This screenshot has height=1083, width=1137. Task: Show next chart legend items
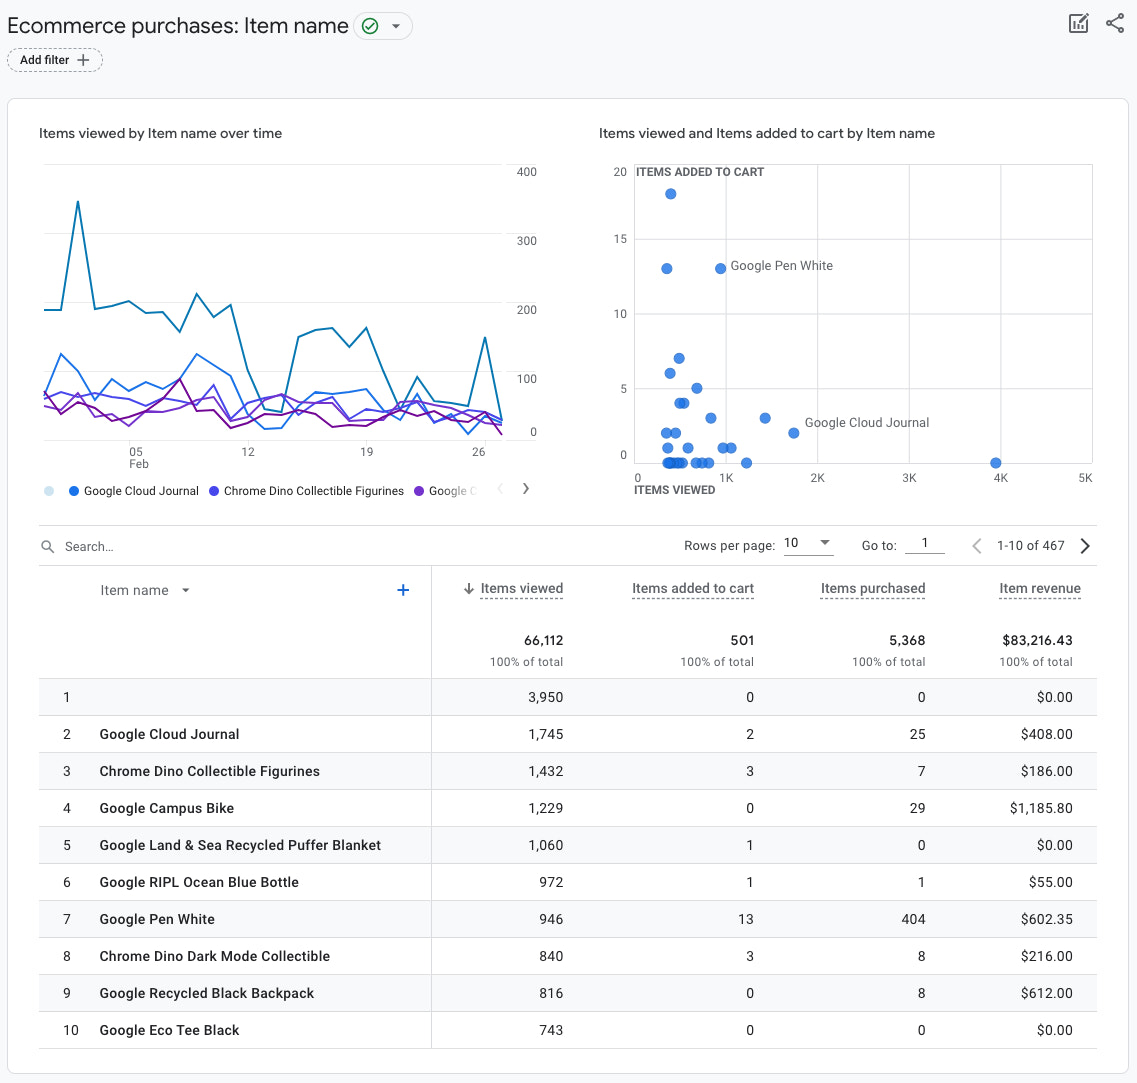point(526,489)
